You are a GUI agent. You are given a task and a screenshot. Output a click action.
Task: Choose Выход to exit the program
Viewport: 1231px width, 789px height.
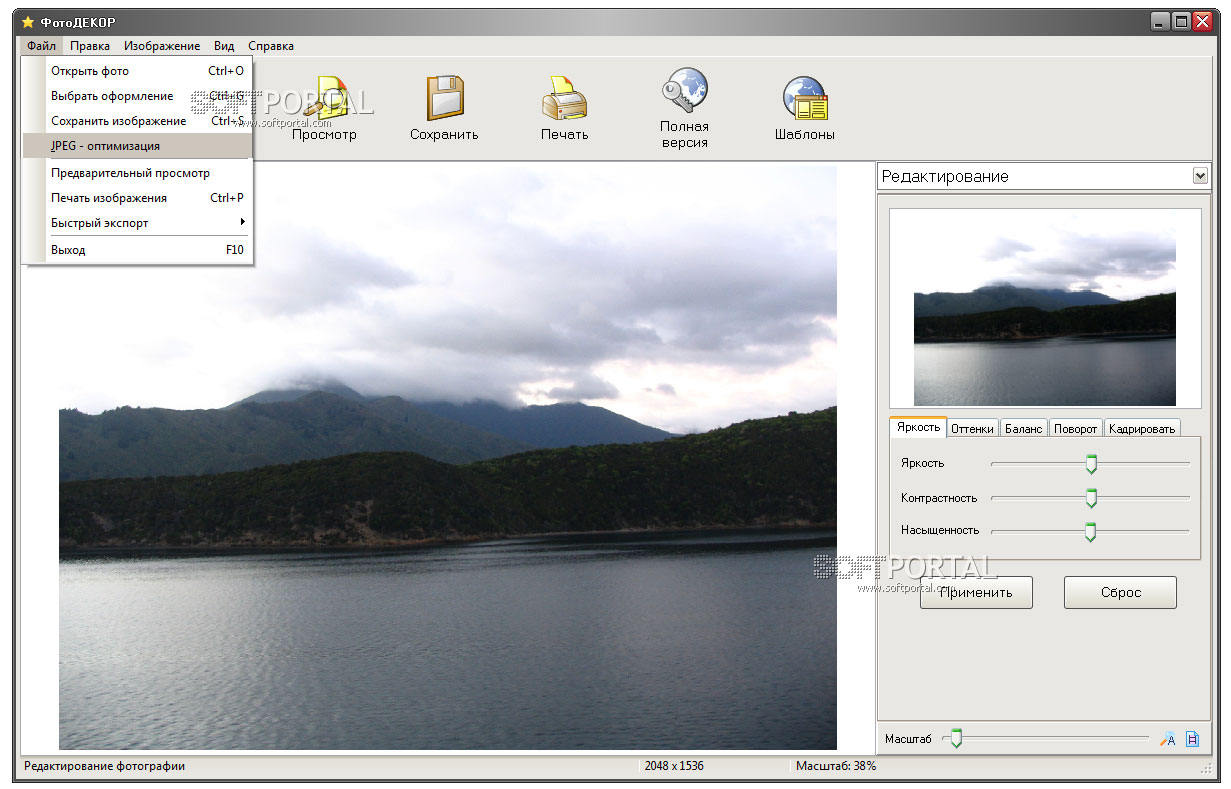point(137,250)
